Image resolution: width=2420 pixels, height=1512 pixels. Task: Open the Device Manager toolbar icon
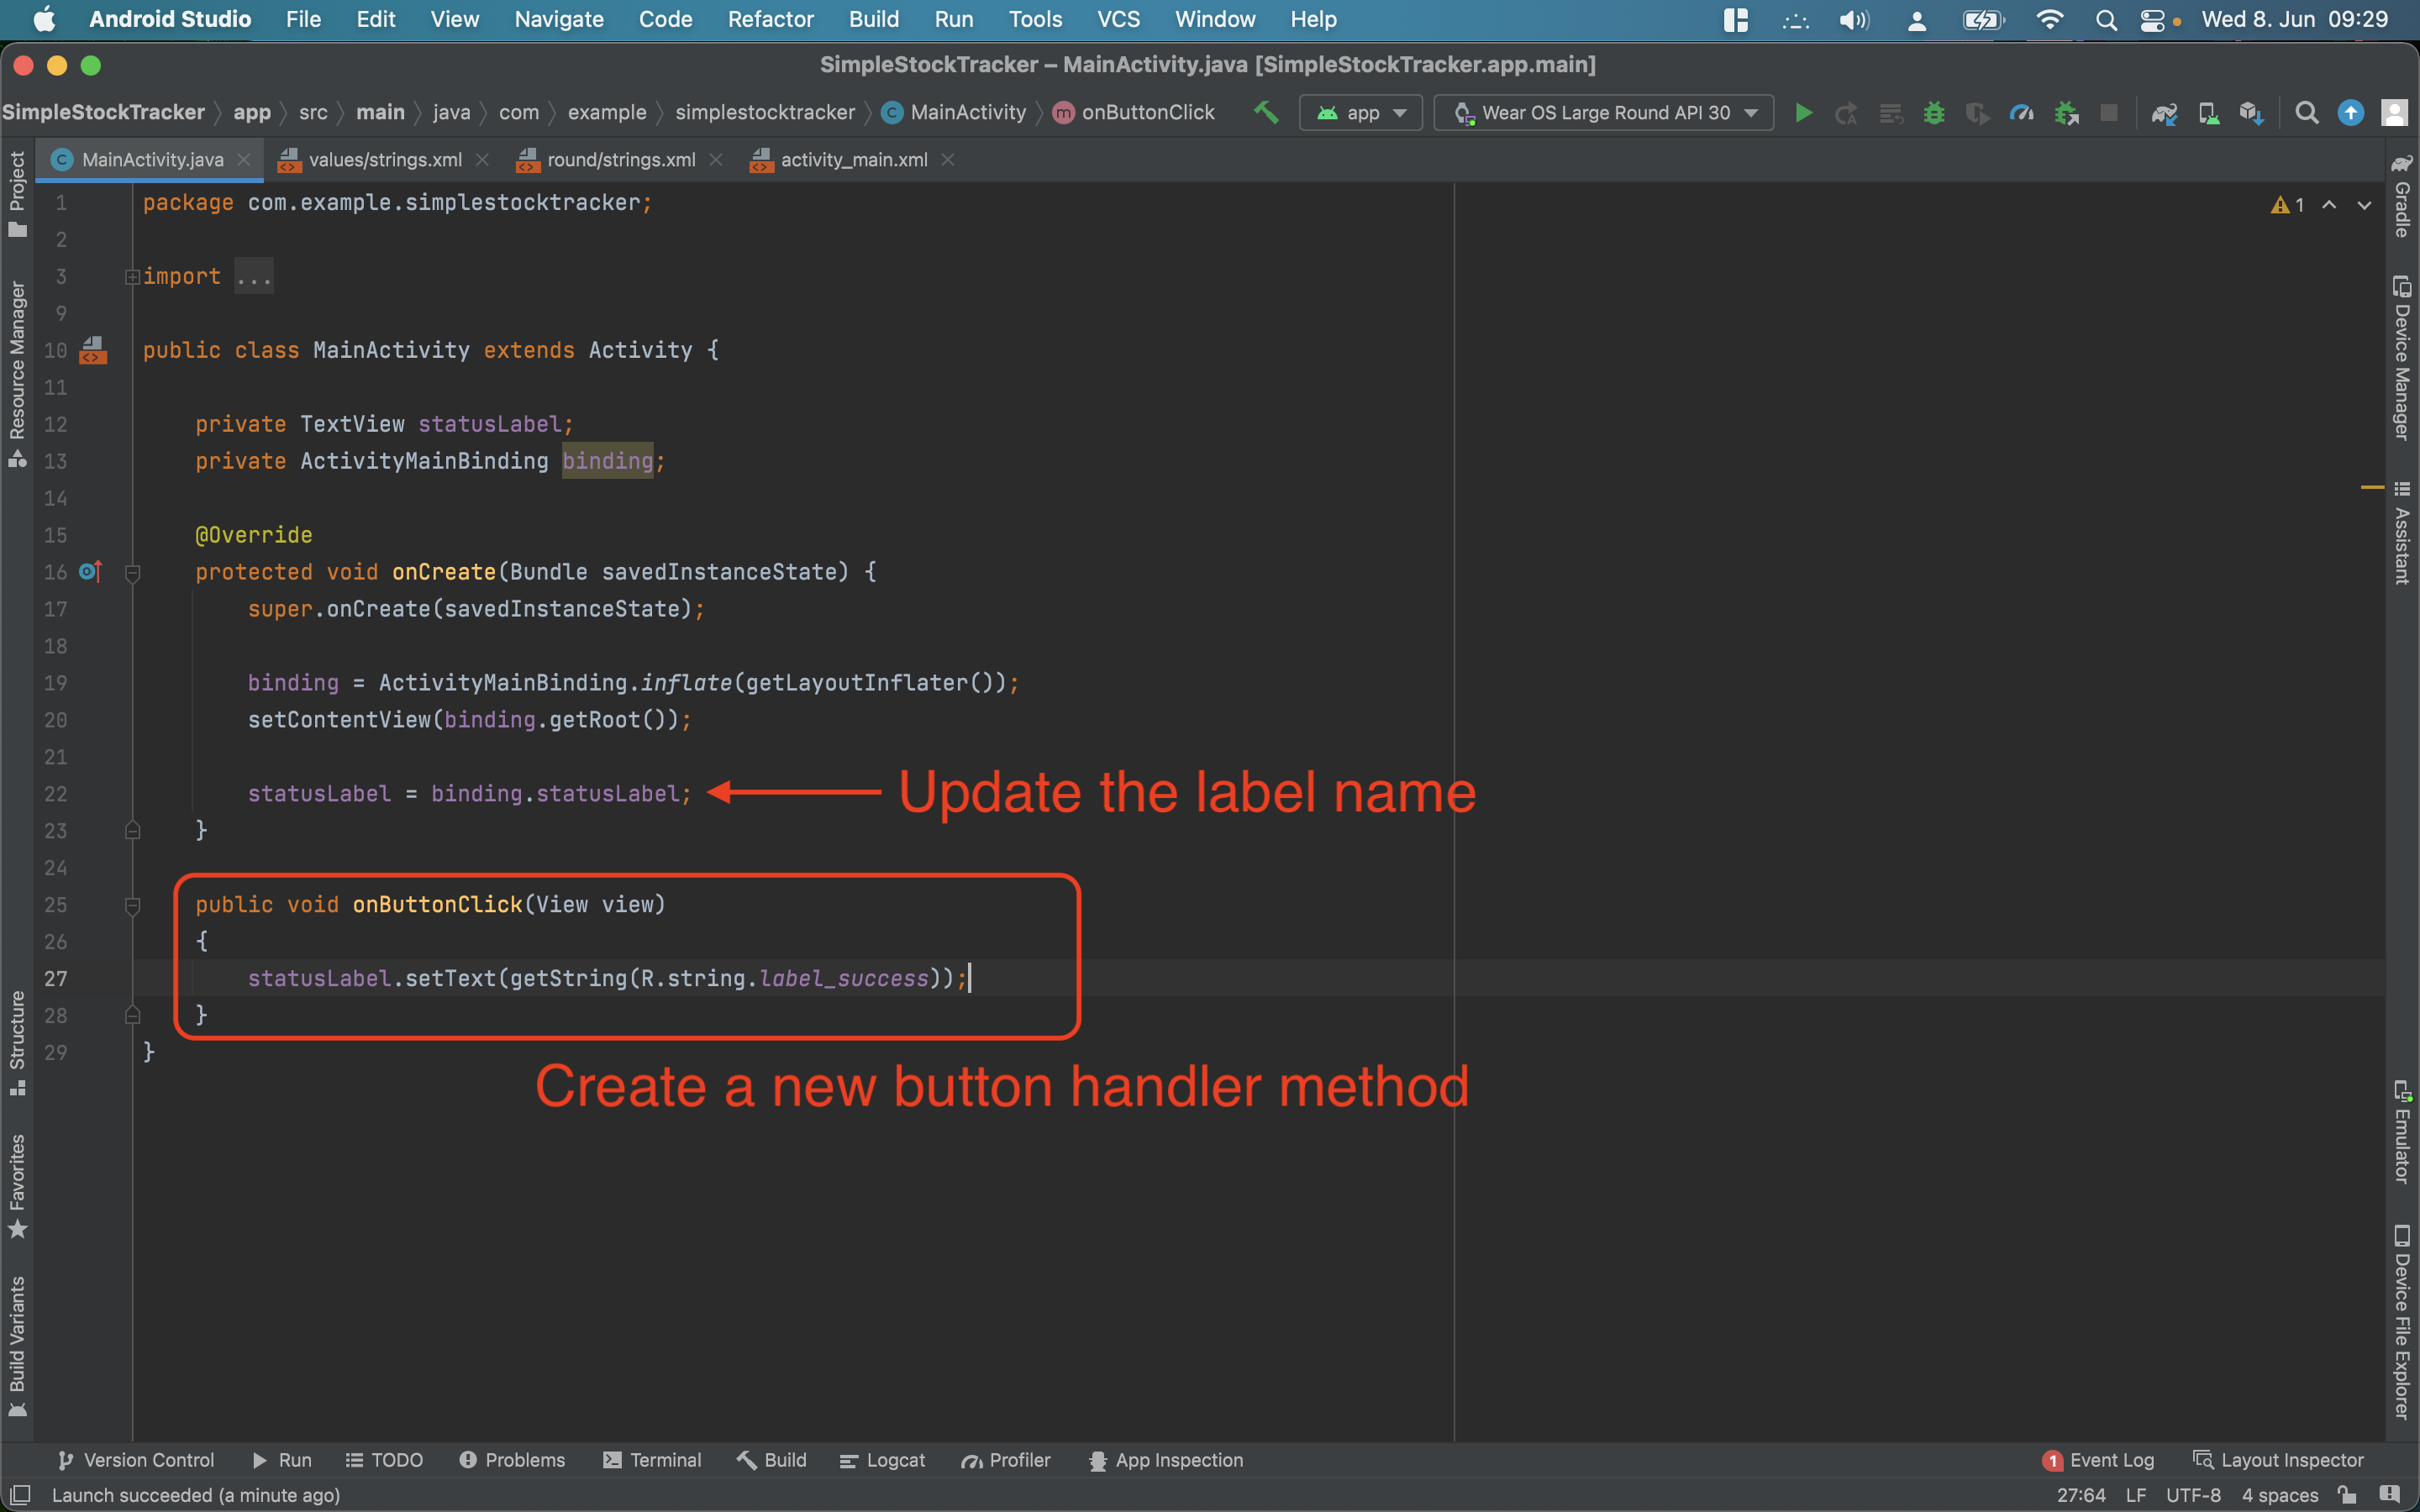point(2208,113)
